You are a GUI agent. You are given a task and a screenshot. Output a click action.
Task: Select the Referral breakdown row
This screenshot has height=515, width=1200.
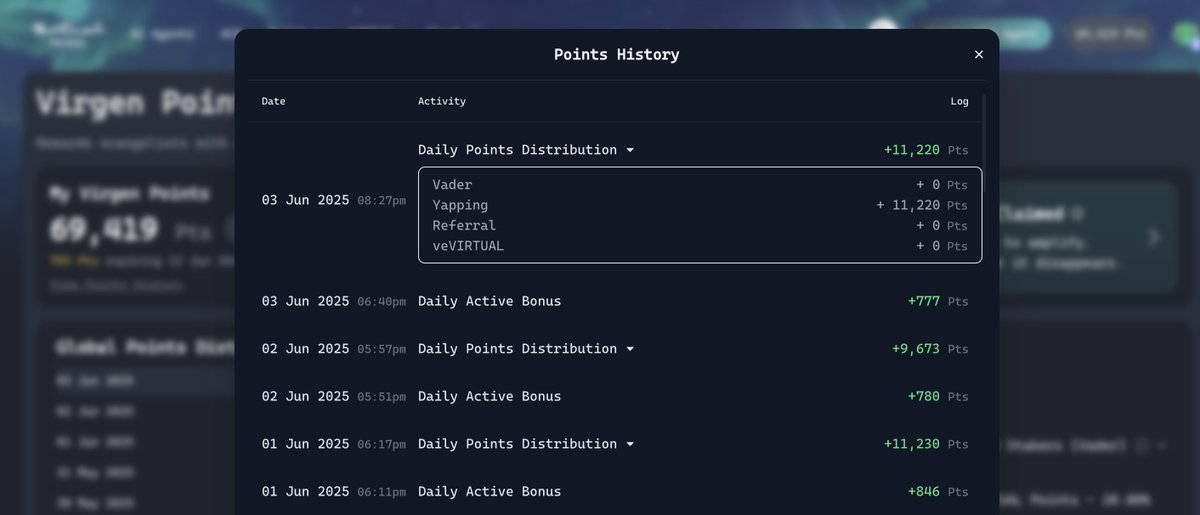click(700, 226)
